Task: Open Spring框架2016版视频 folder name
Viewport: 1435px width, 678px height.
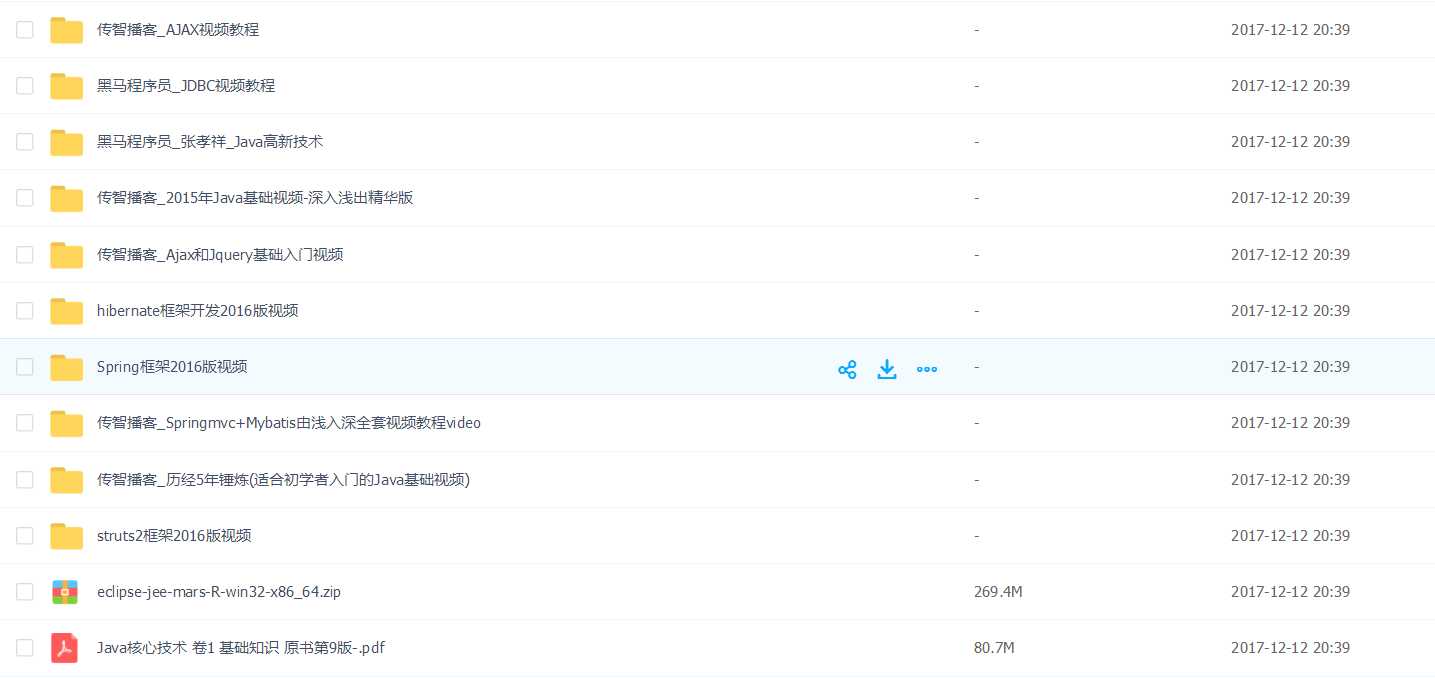Action: (x=172, y=367)
